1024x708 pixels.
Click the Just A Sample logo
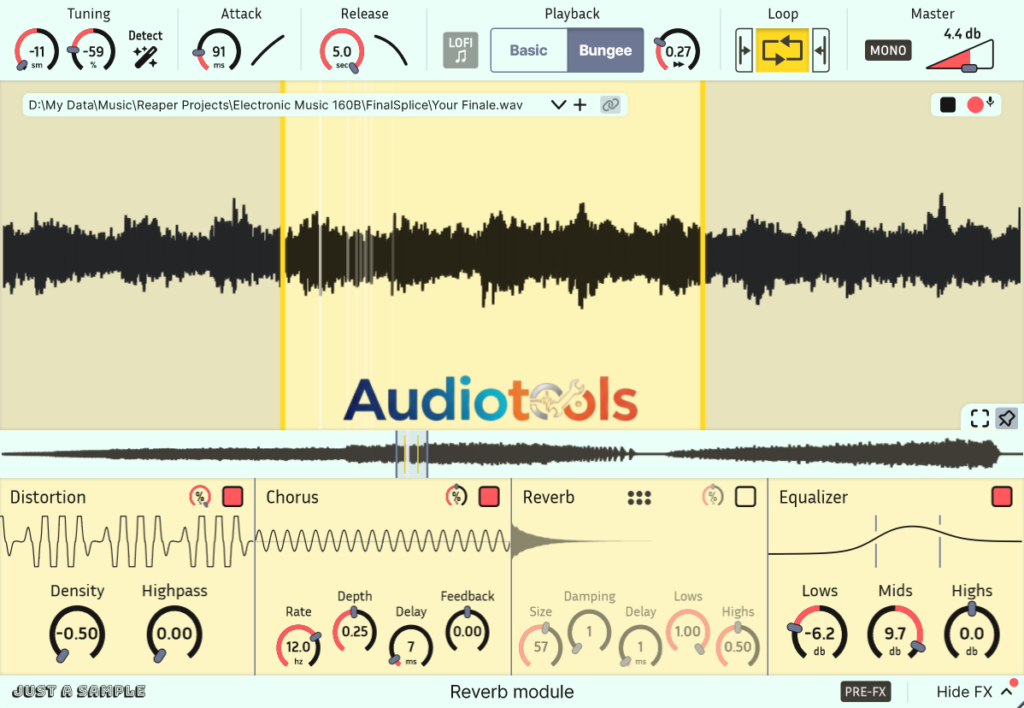(79, 692)
